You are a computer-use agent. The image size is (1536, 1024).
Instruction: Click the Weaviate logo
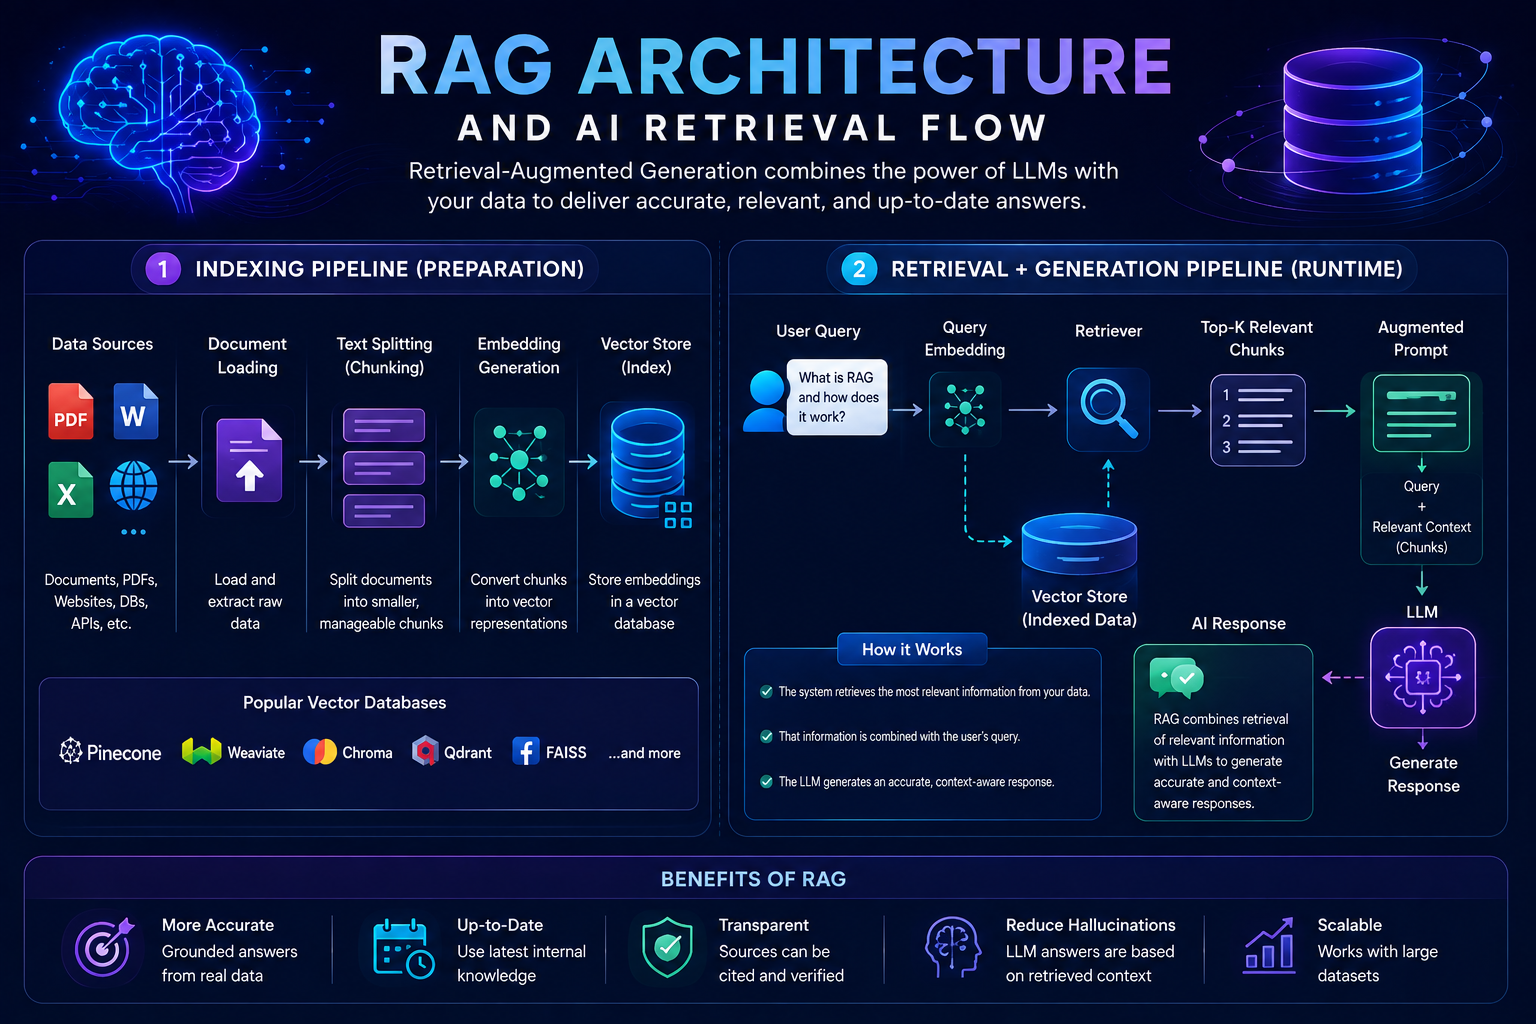point(233,752)
